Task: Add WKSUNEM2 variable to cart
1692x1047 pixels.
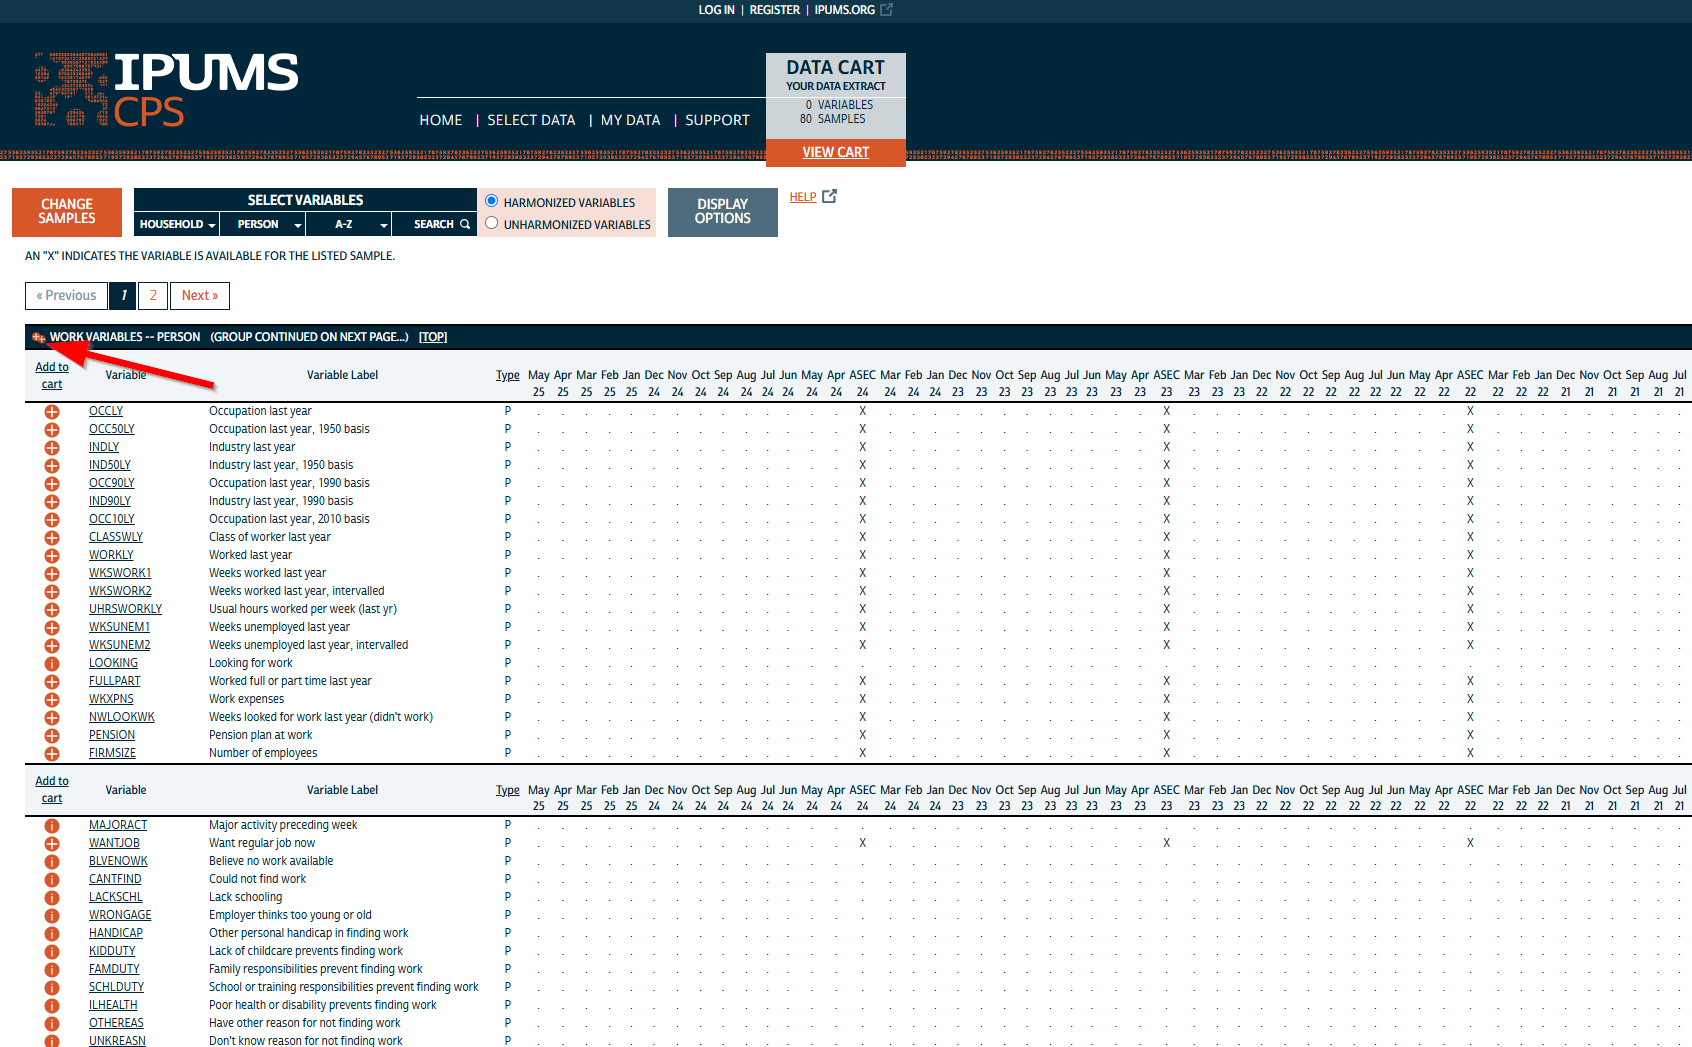Action: pyautogui.click(x=52, y=646)
